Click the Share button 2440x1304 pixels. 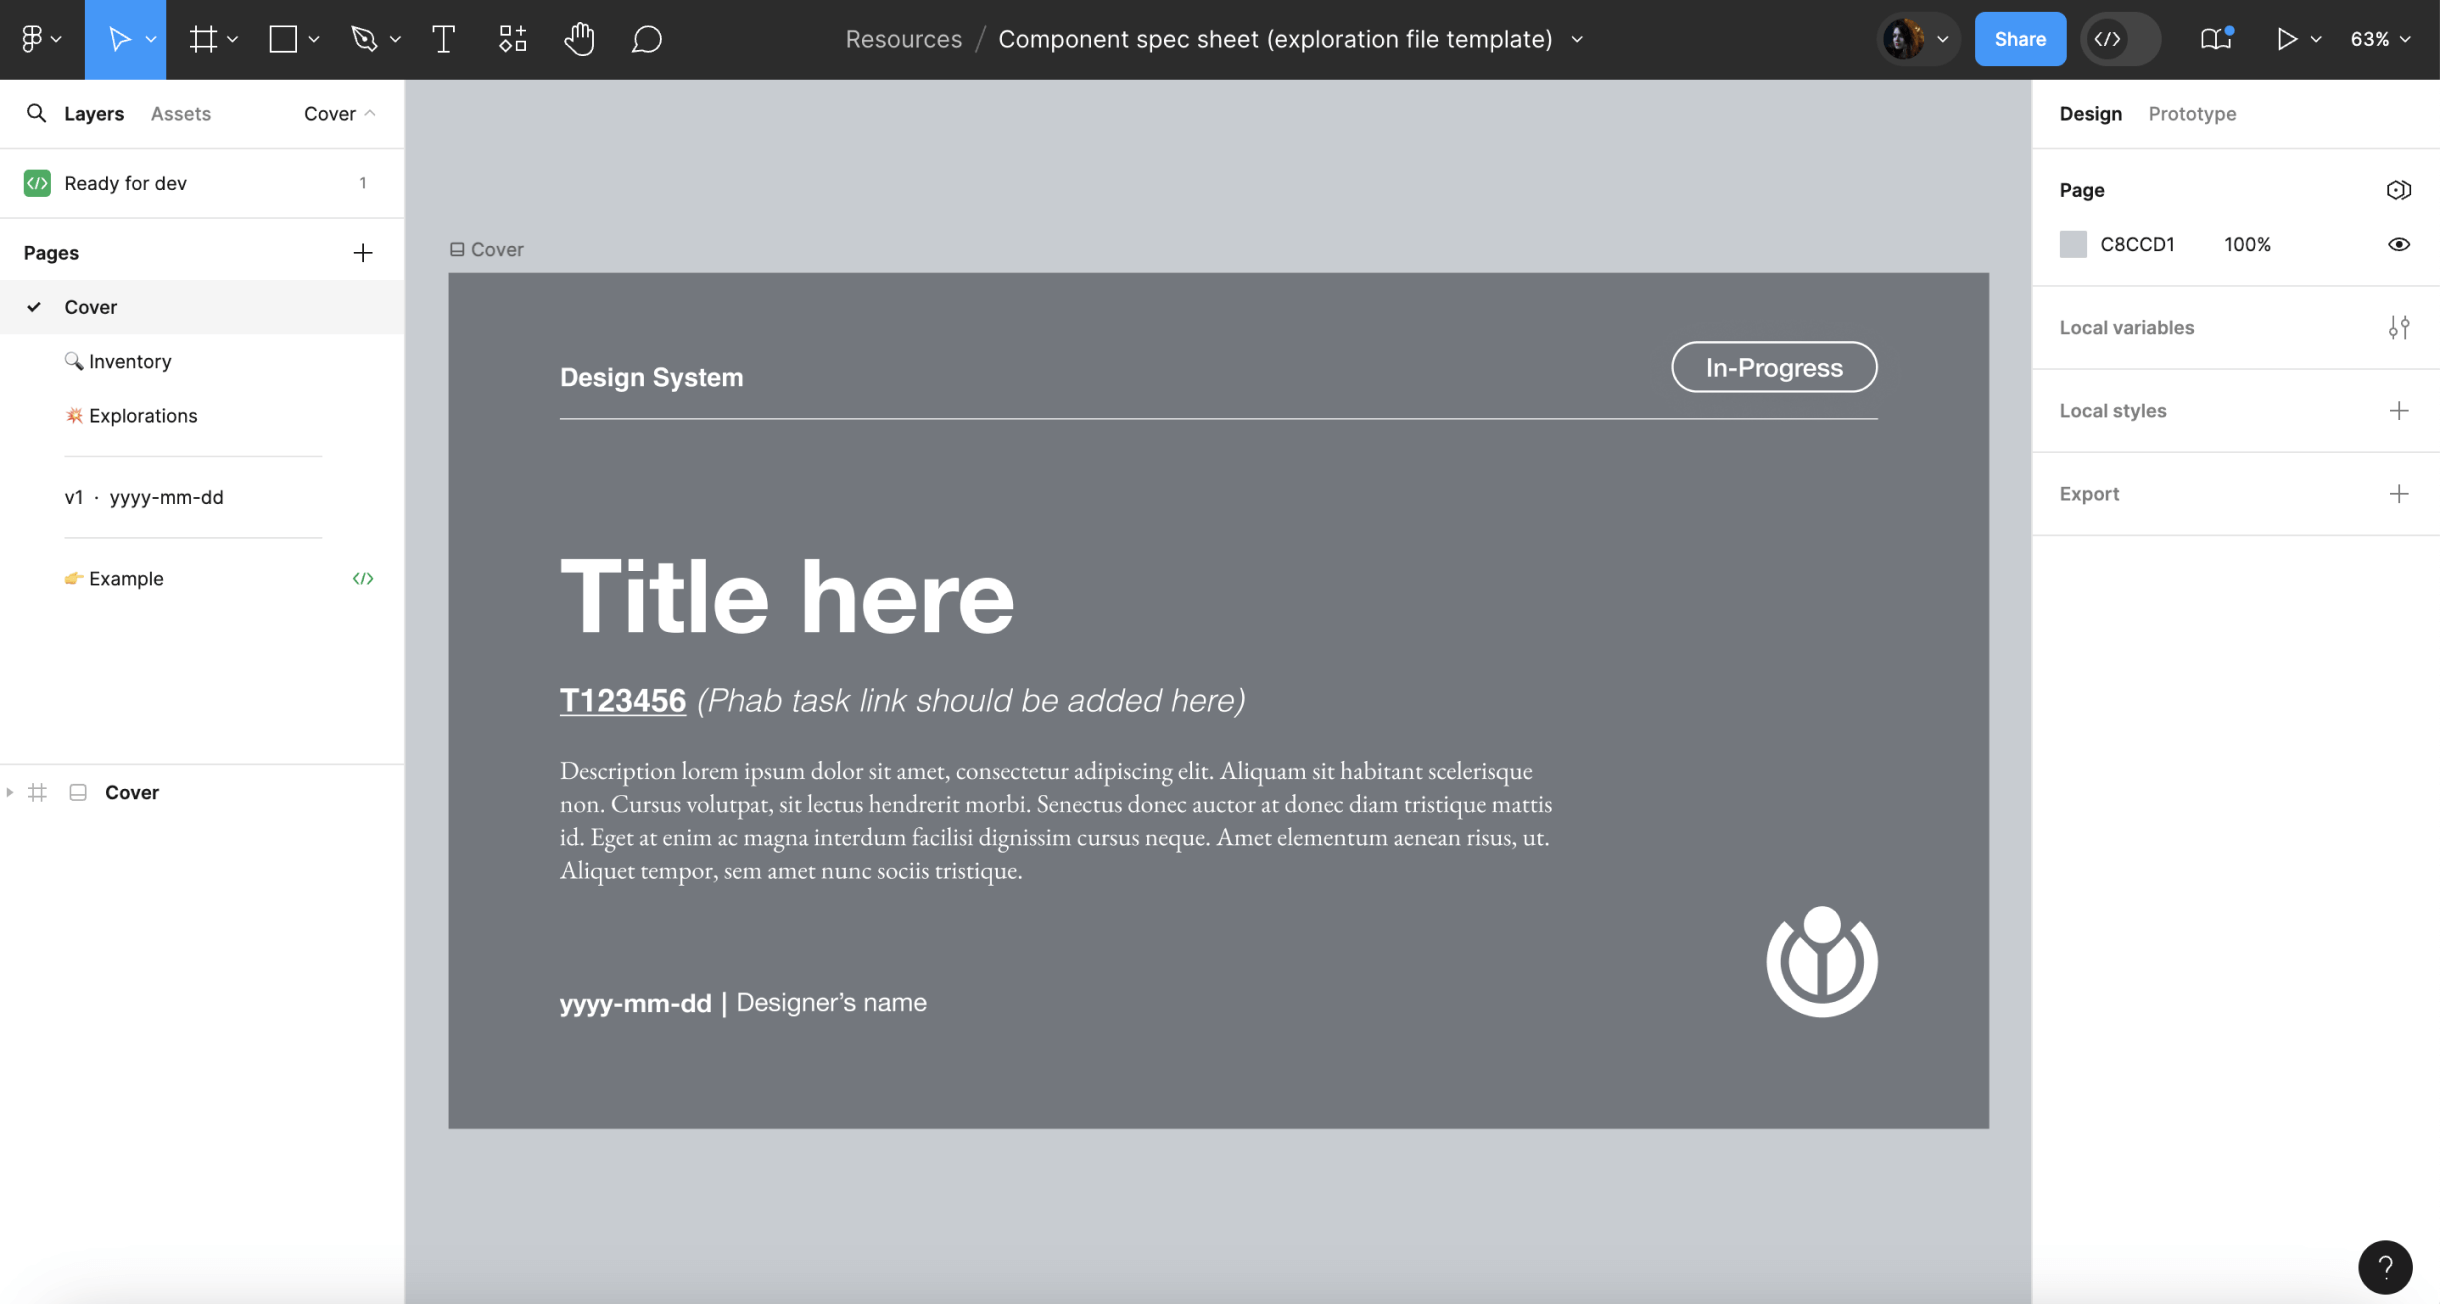click(2019, 39)
